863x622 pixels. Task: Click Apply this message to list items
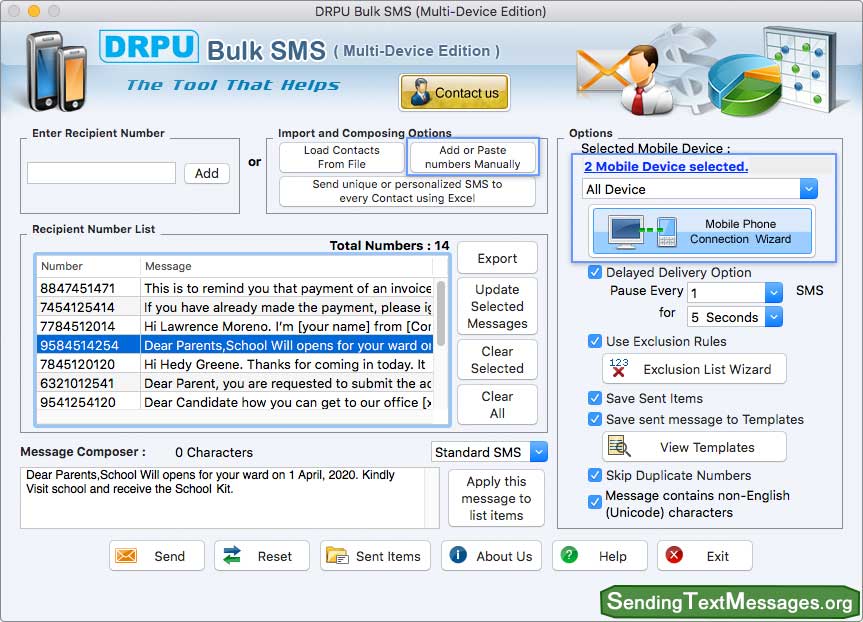pos(496,498)
